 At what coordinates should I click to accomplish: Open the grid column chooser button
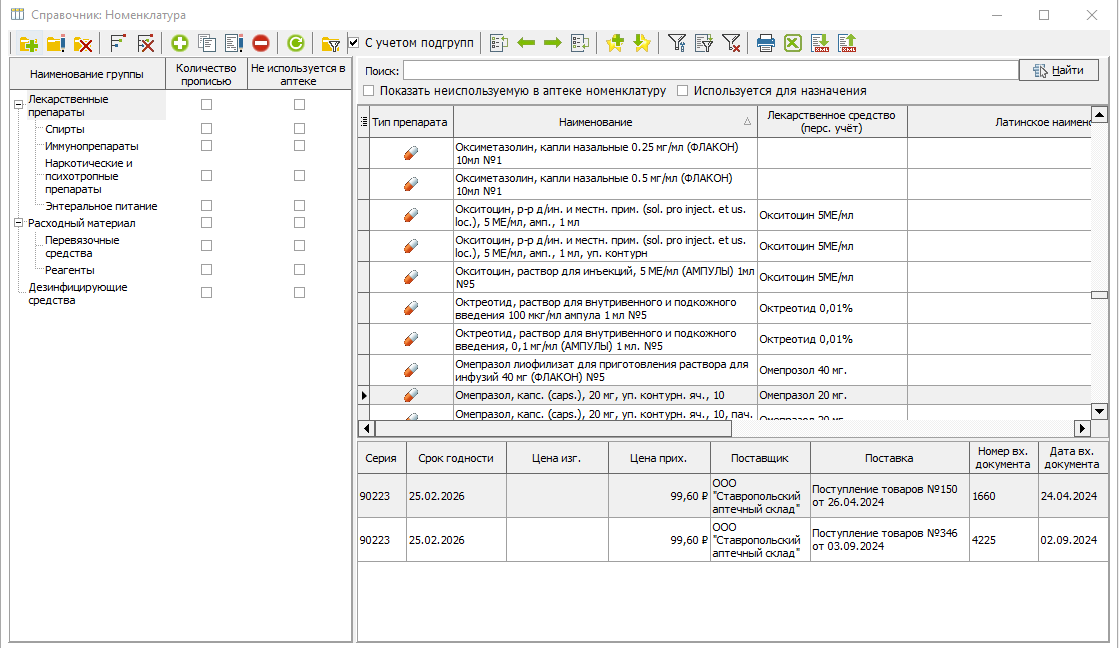[364, 122]
